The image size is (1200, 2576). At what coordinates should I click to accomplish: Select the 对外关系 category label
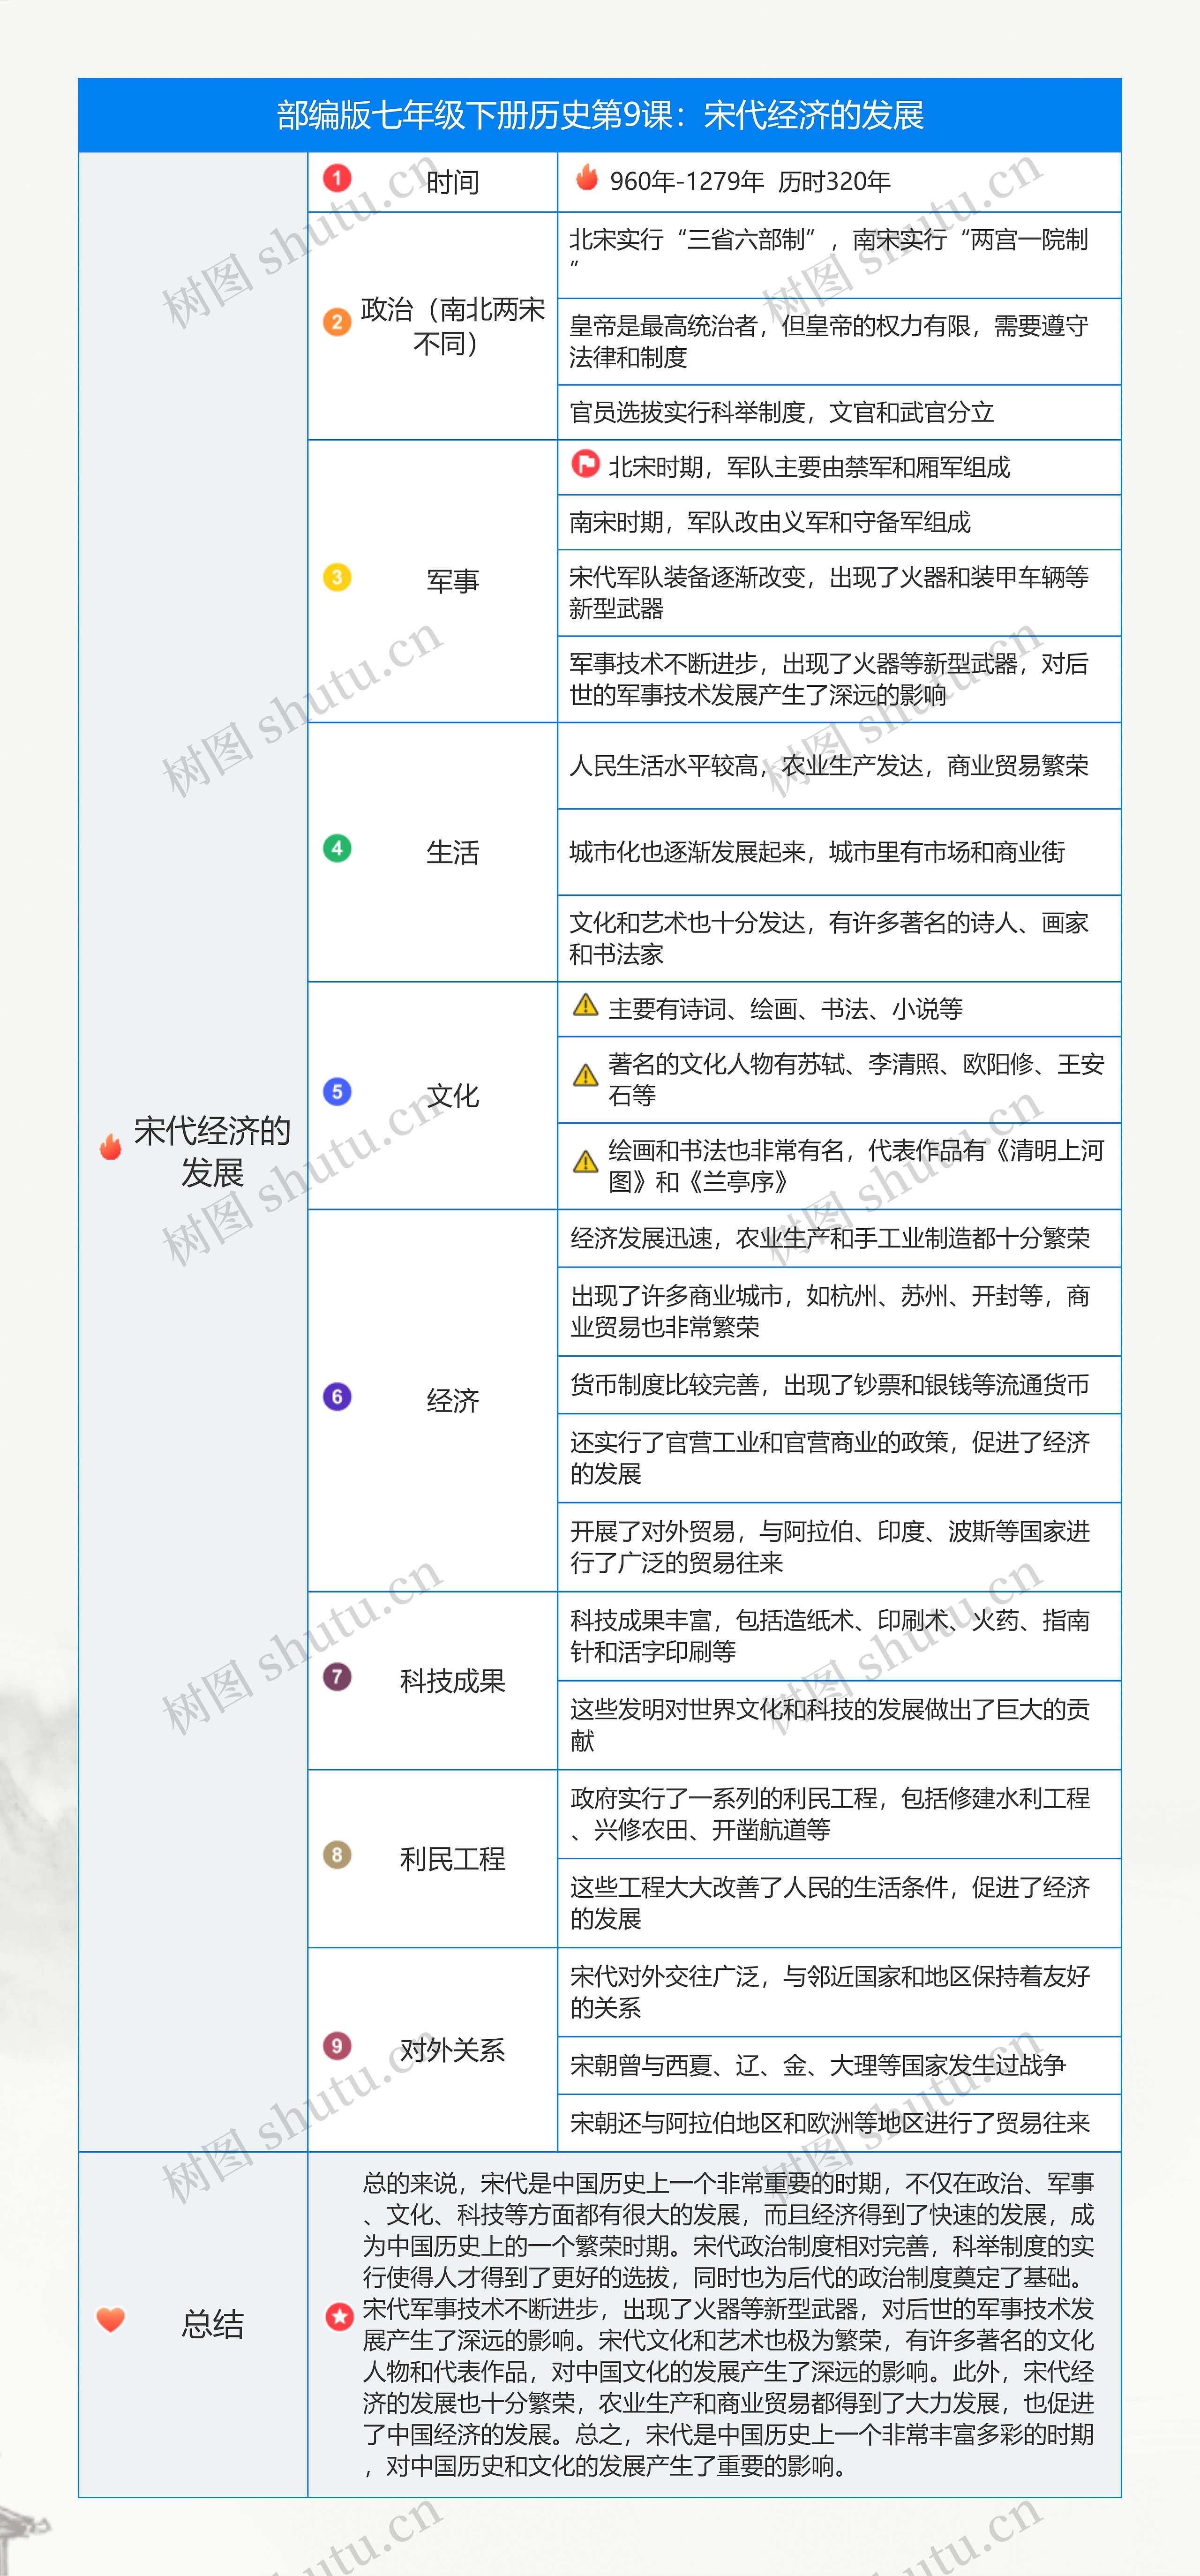(x=453, y=2050)
